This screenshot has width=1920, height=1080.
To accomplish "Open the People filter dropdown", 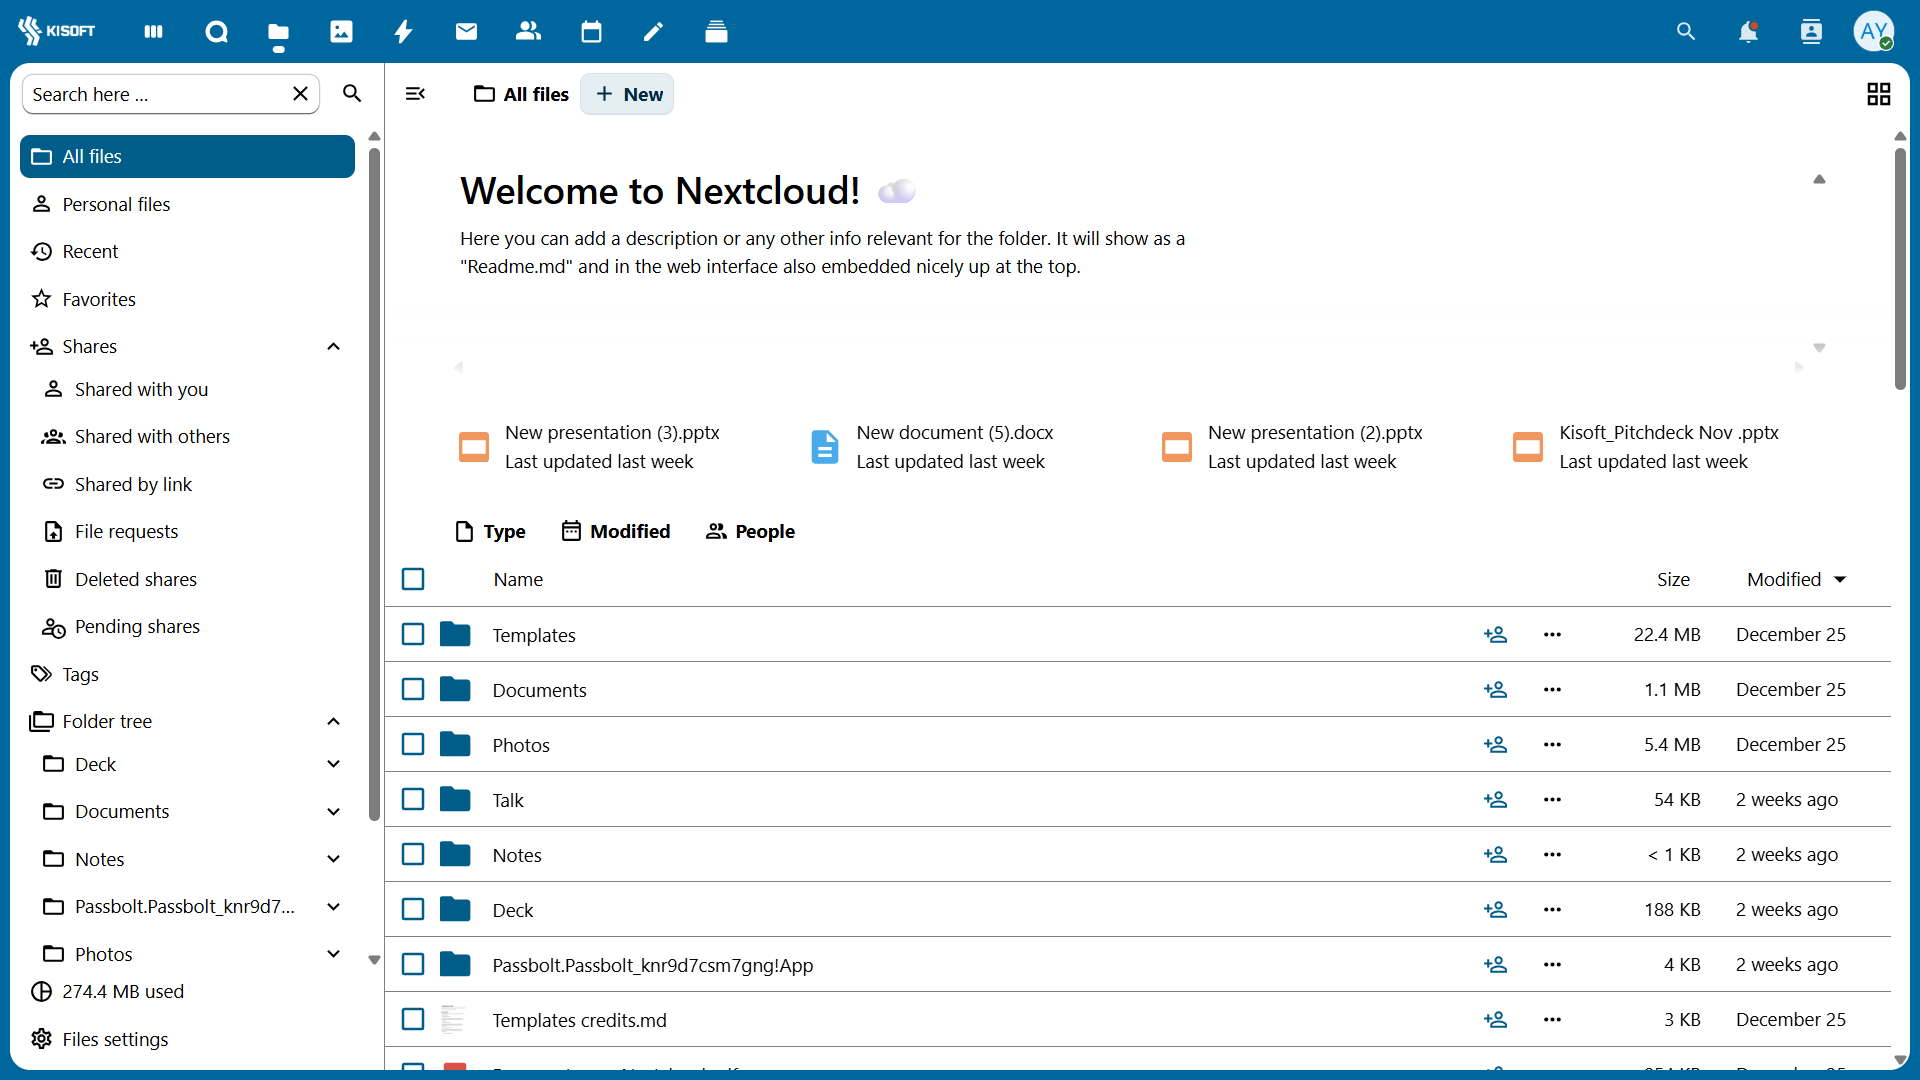I will pyautogui.click(x=750, y=532).
